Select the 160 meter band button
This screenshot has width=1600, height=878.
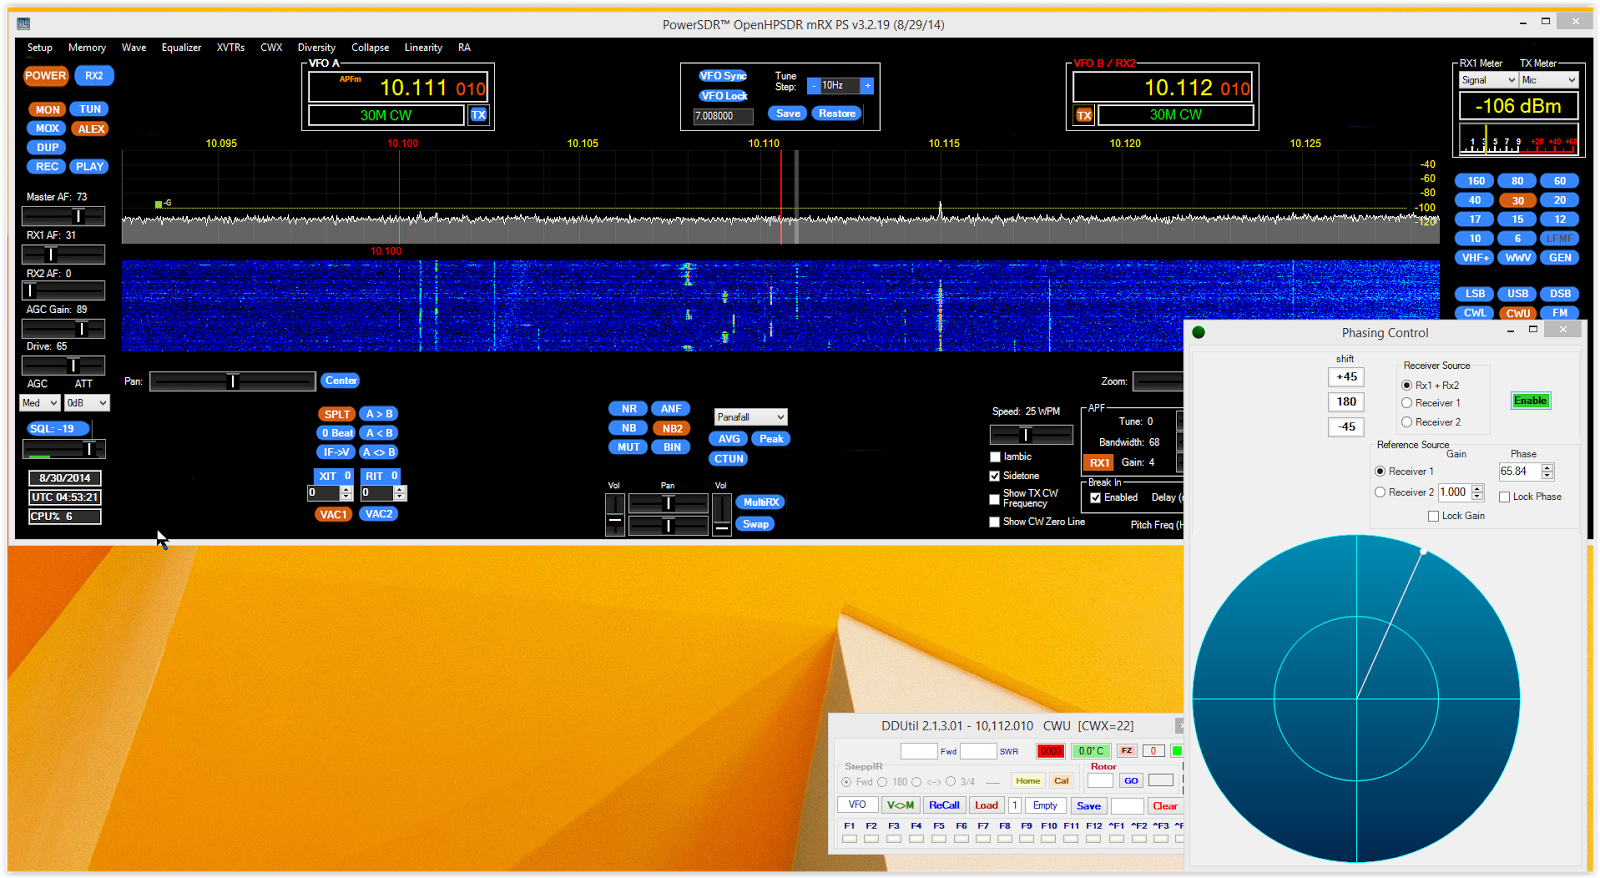click(1475, 181)
